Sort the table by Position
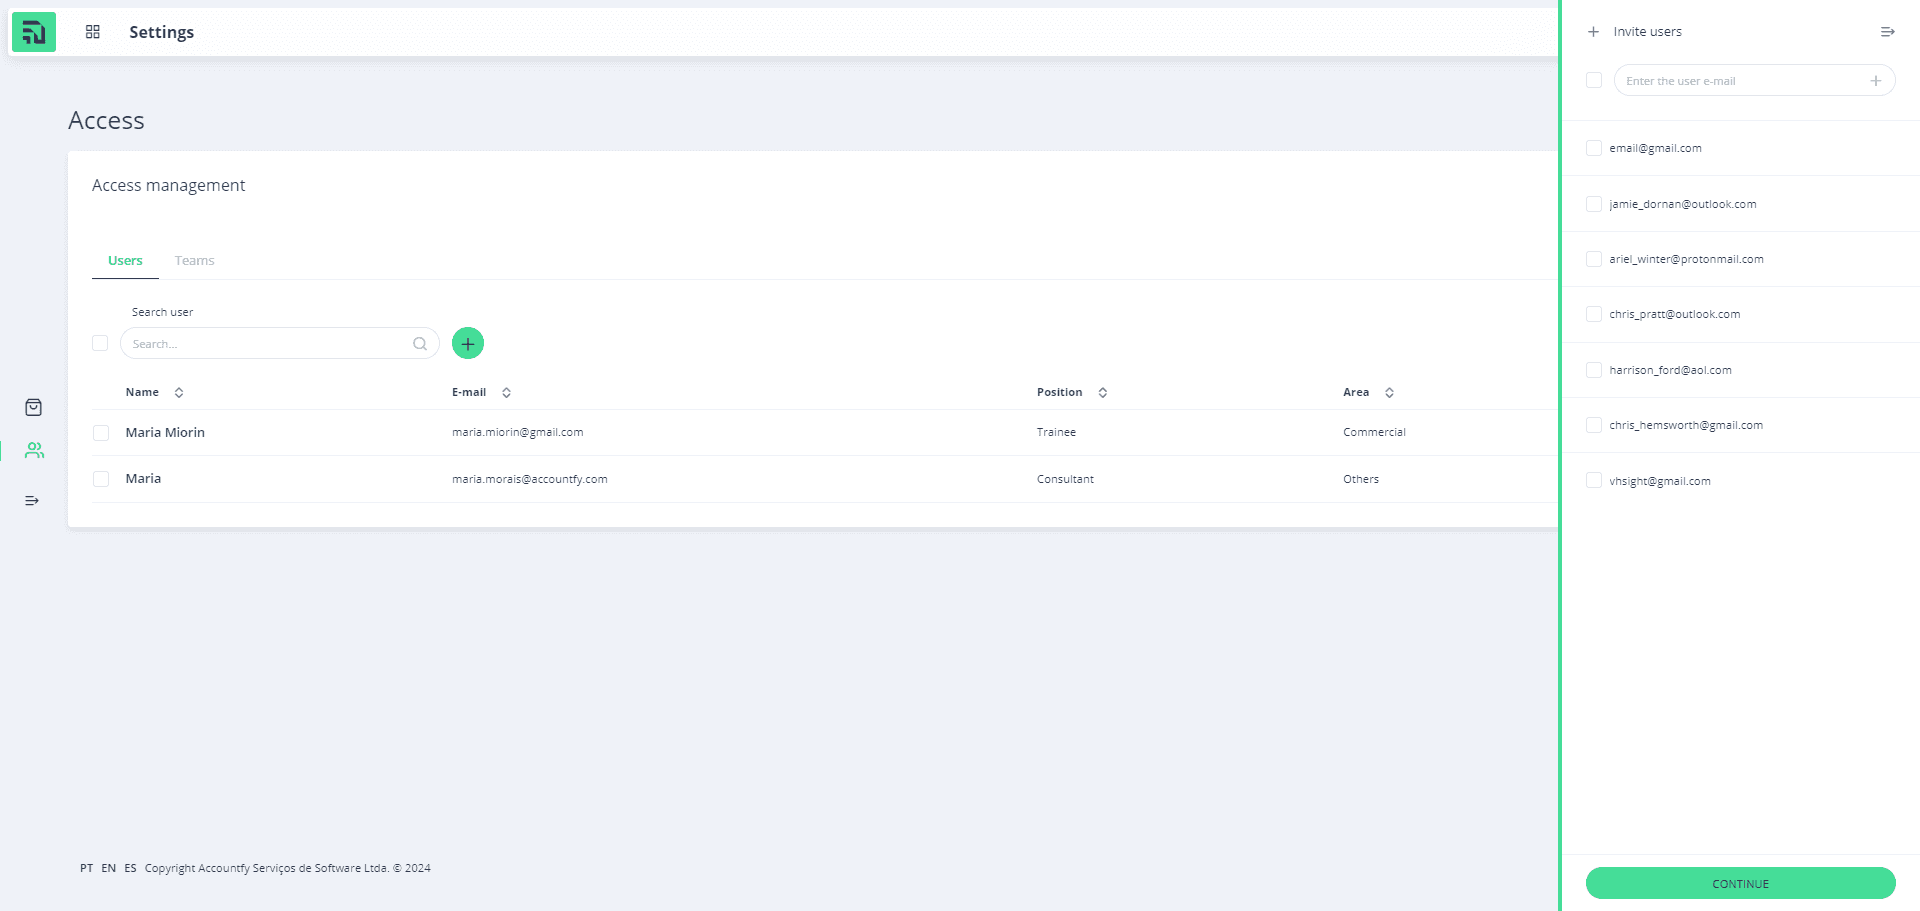The image size is (1920, 911). click(x=1103, y=392)
